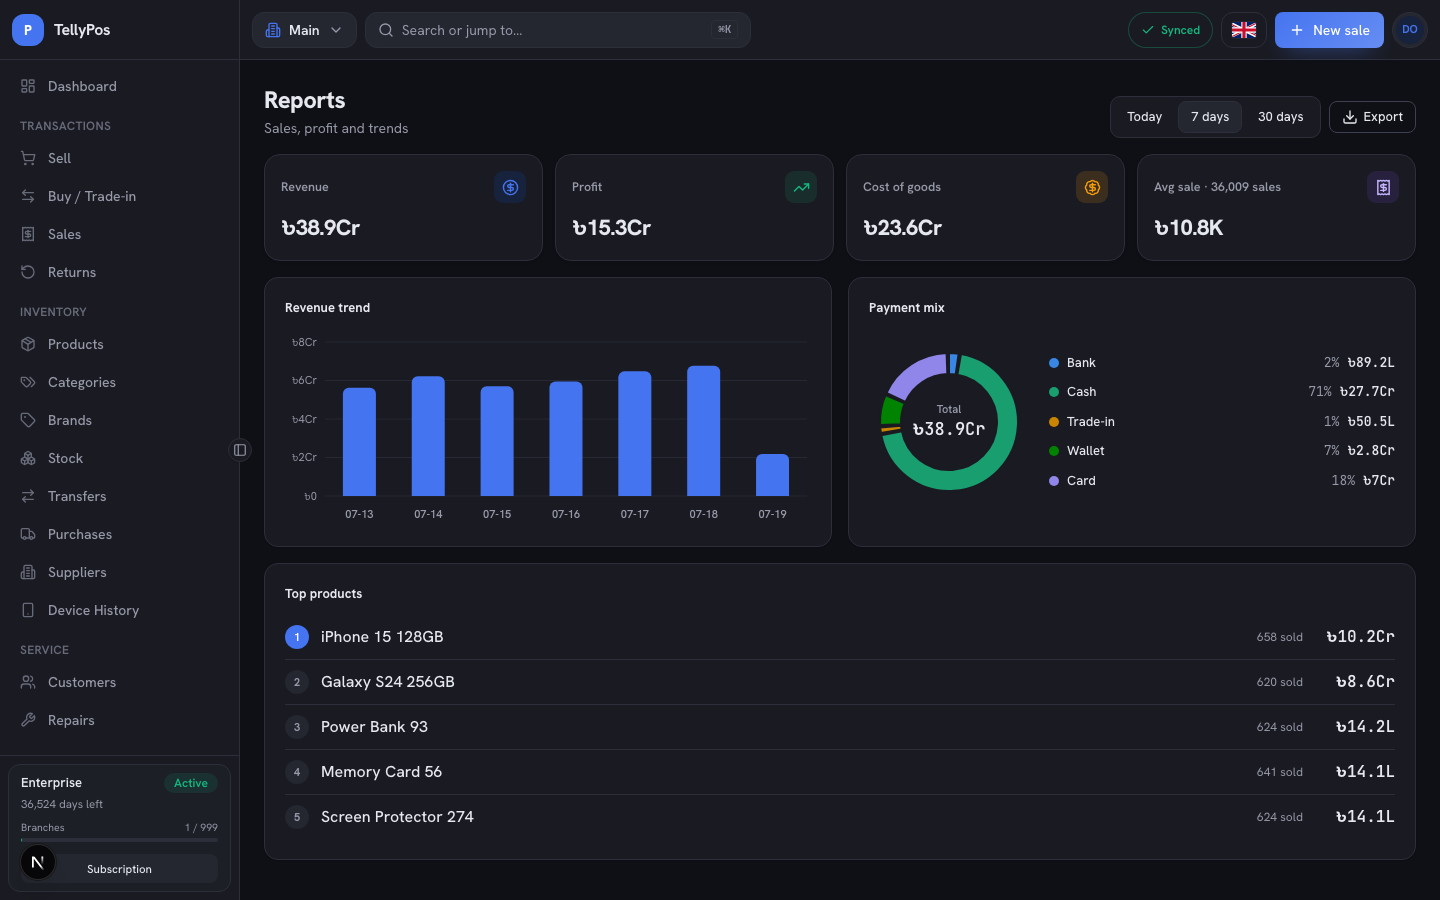
Task: Select Screen Protector 274 row
Action: (x=840, y=817)
